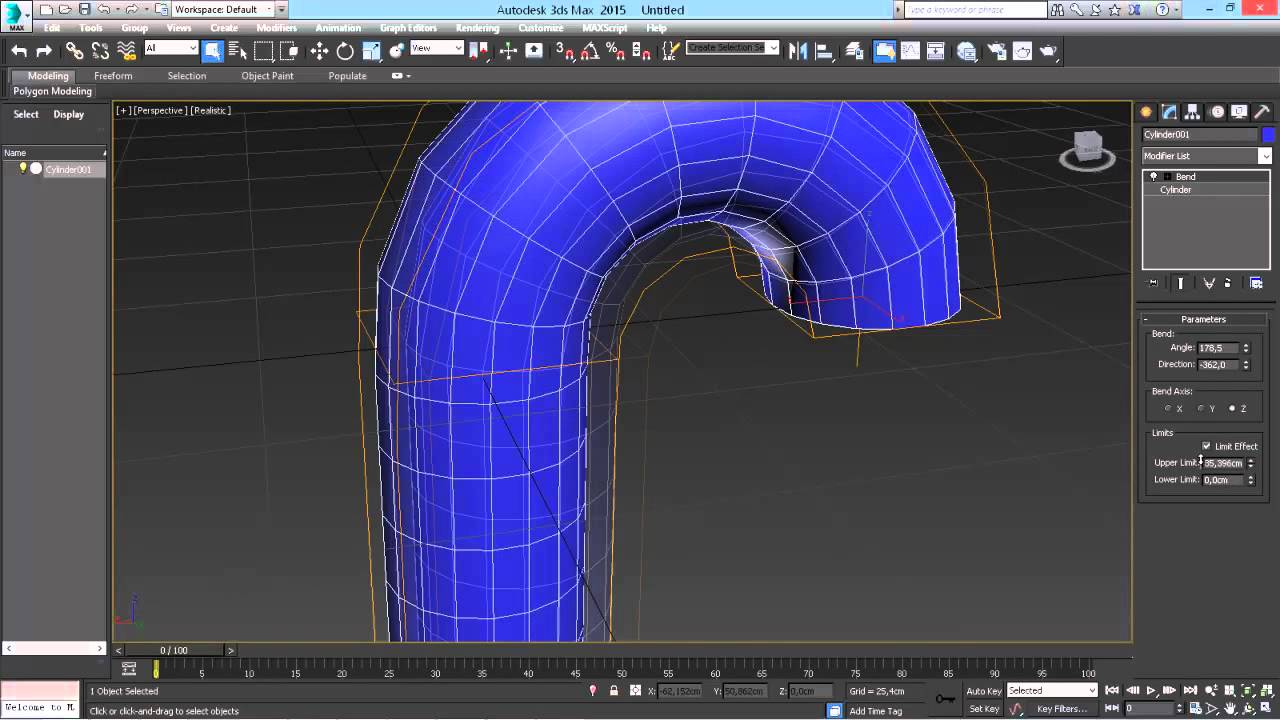Viewport: 1280px width, 720px height.
Task: Activate the Select and Scale tool
Action: pyautogui.click(x=371, y=51)
